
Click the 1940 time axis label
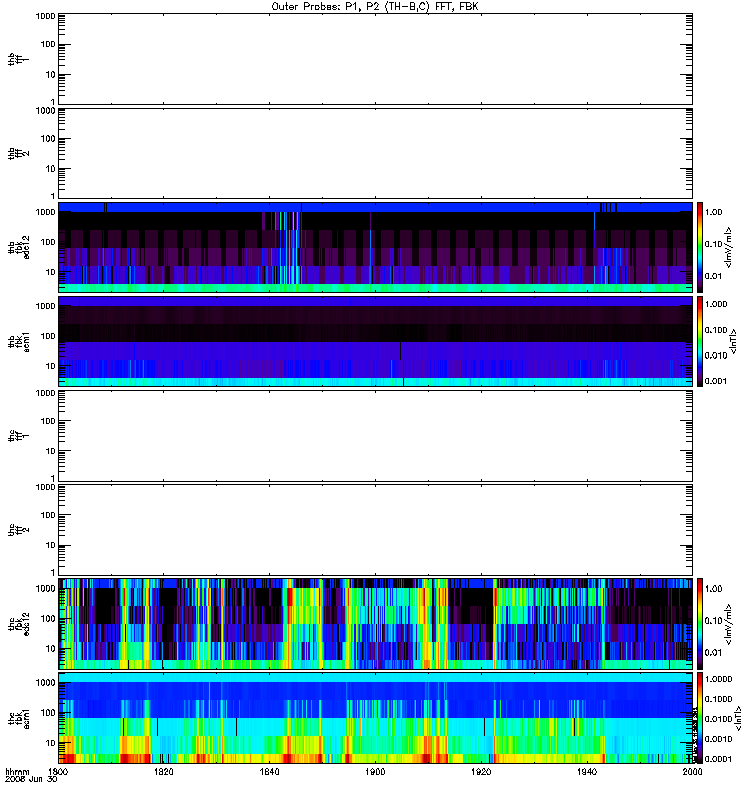tap(587, 771)
